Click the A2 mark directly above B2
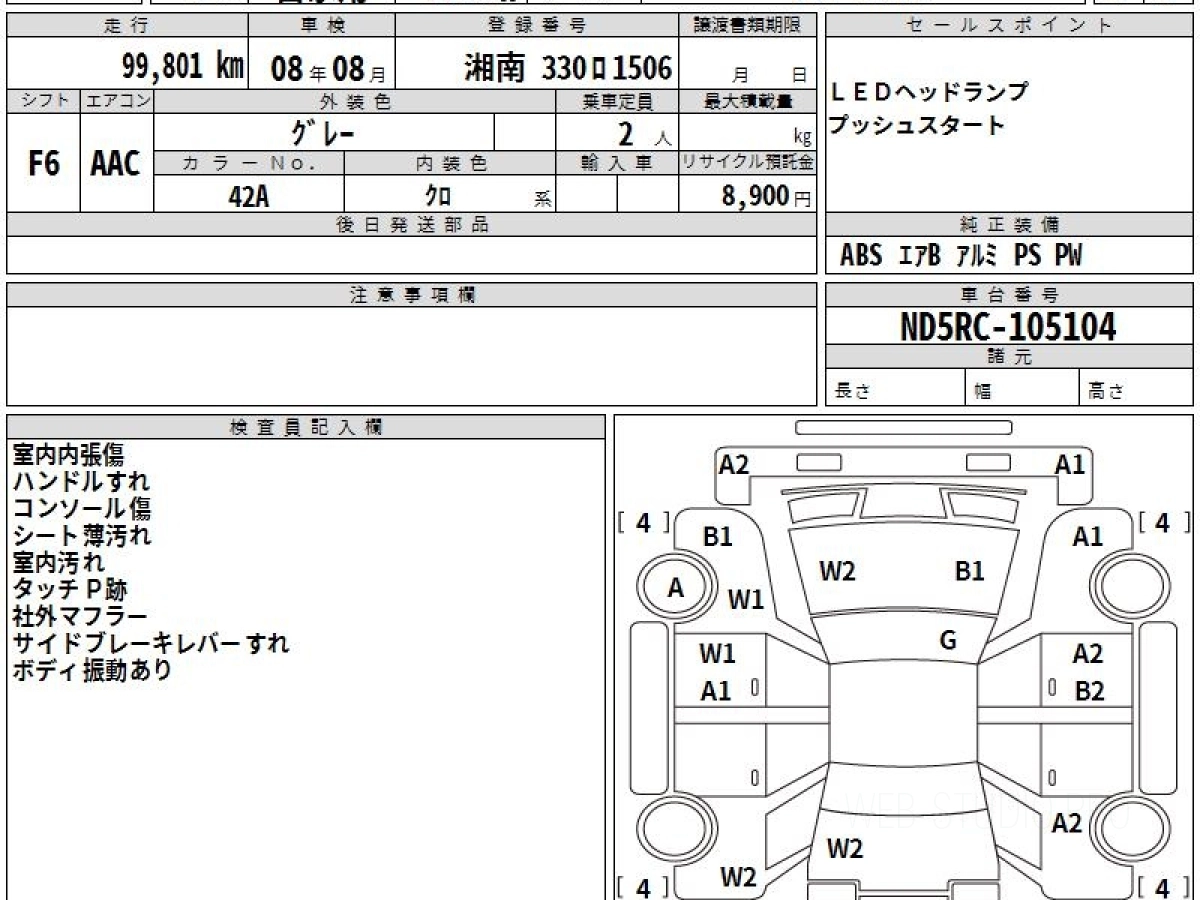Screen dimensions: 1200x900 (1088, 654)
